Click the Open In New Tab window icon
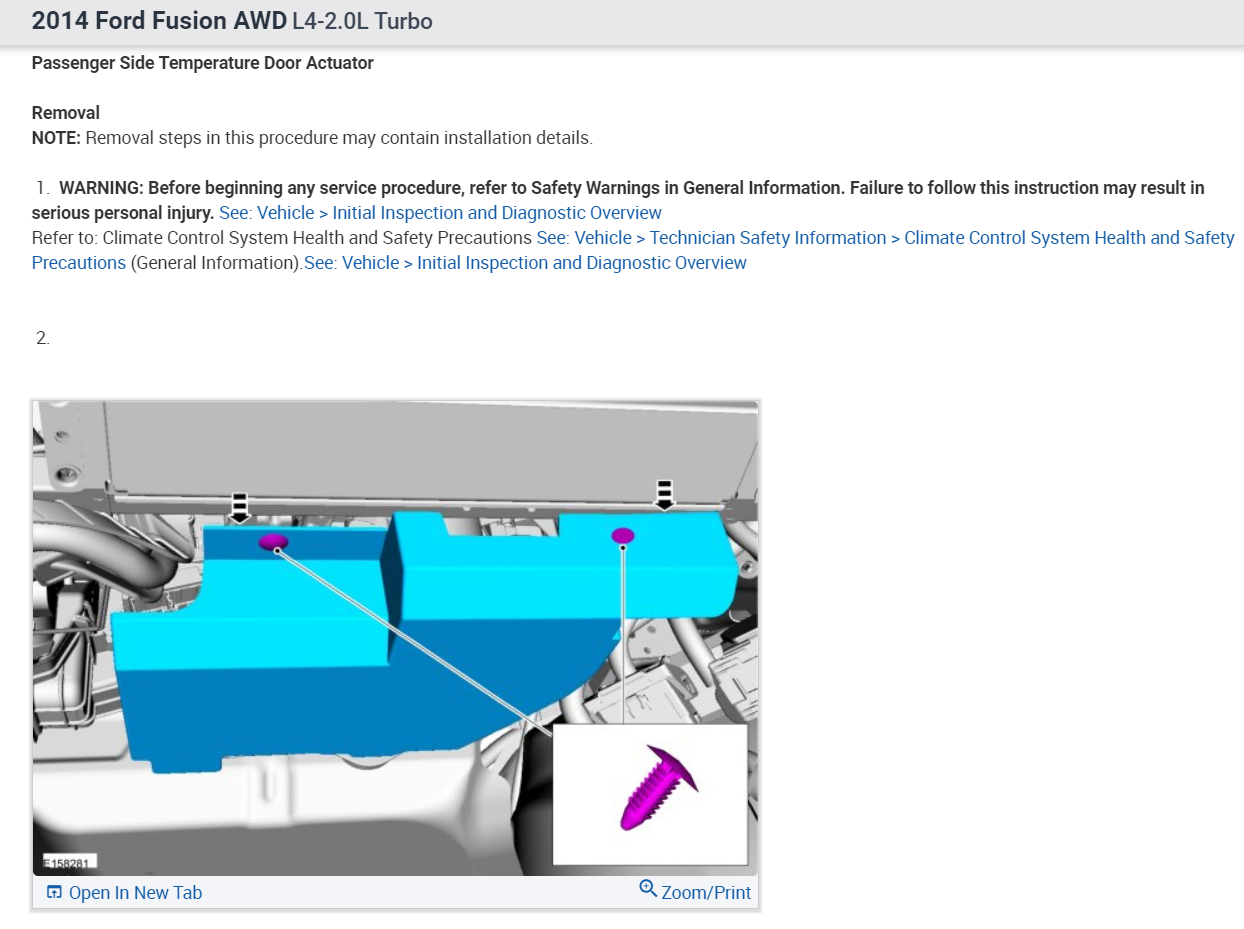 [x=55, y=892]
